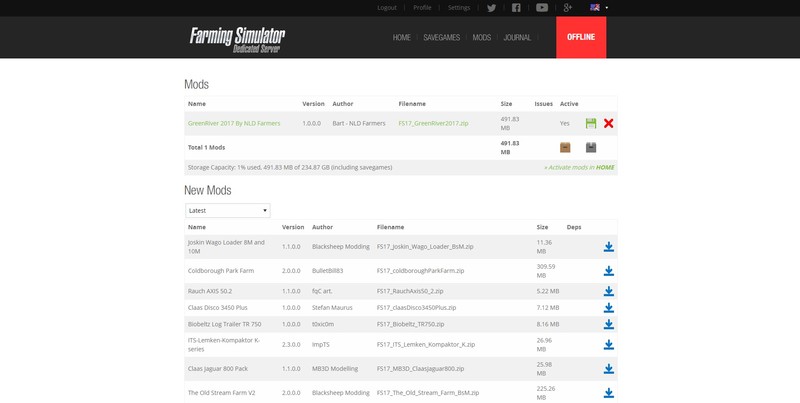Image resolution: width=800 pixels, height=403 pixels.
Task: Download the Claas Jaguar 800 Pack
Action: pyautogui.click(x=608, y=369)
